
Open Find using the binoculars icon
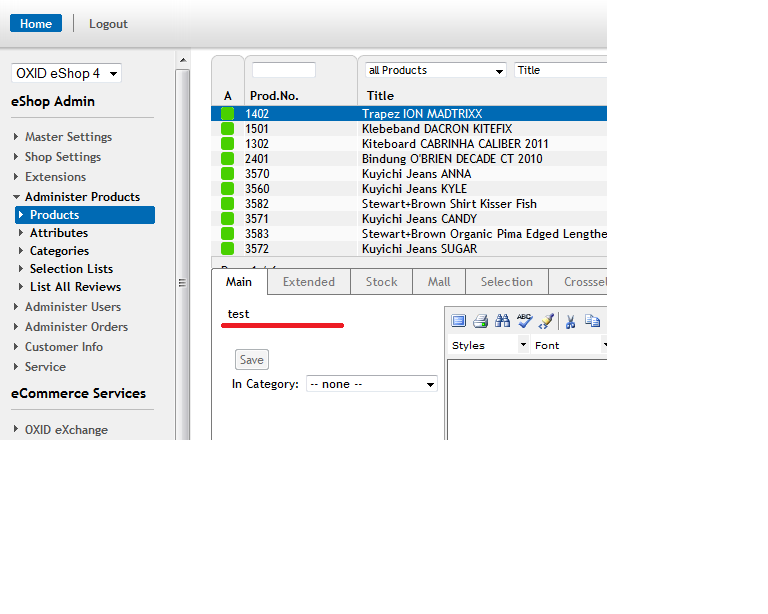tap(503, 321)
